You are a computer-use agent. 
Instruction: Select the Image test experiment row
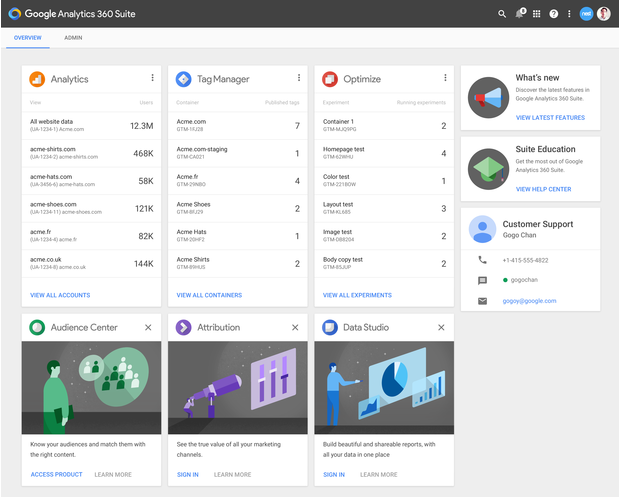coord(384,236)
